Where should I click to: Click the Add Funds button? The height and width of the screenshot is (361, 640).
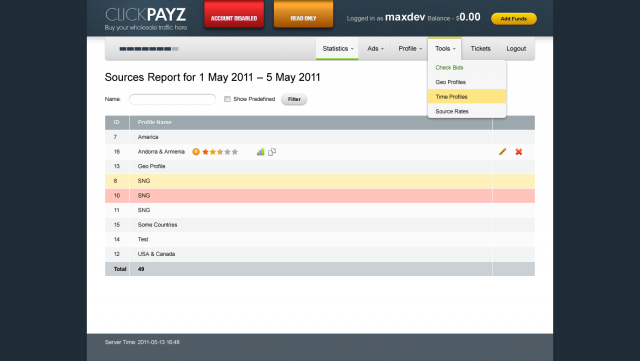pyautogui.click(x=513, y=19)
